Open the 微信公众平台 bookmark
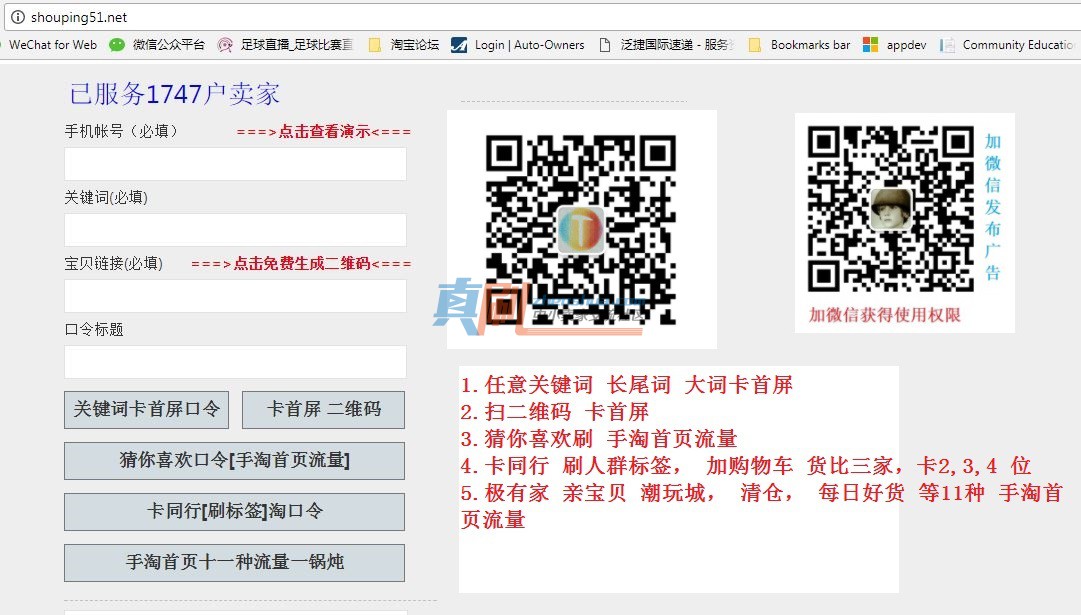 pyautogui.click(x=168, y=45)
